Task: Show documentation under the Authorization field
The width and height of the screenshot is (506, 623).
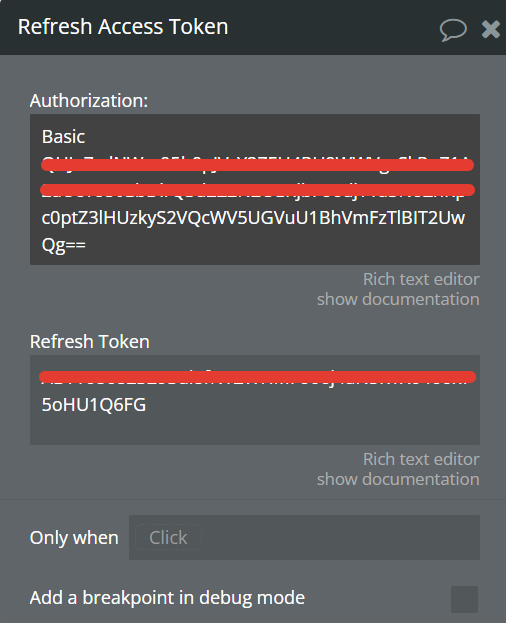Action: click(398, 299)
